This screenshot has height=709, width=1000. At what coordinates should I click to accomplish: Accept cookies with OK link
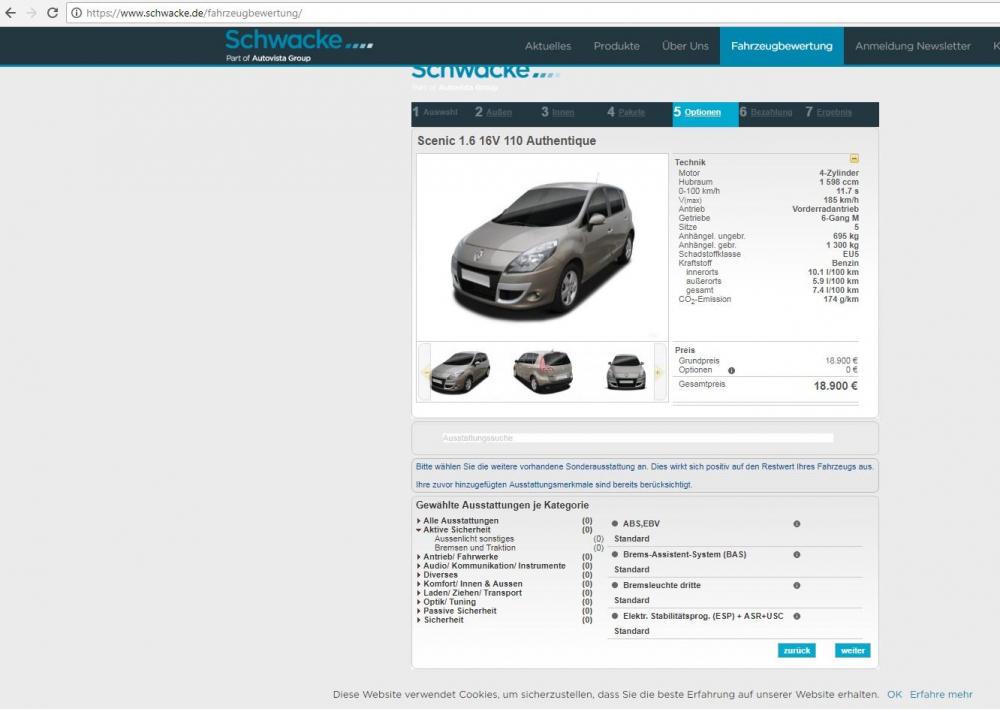894,694
